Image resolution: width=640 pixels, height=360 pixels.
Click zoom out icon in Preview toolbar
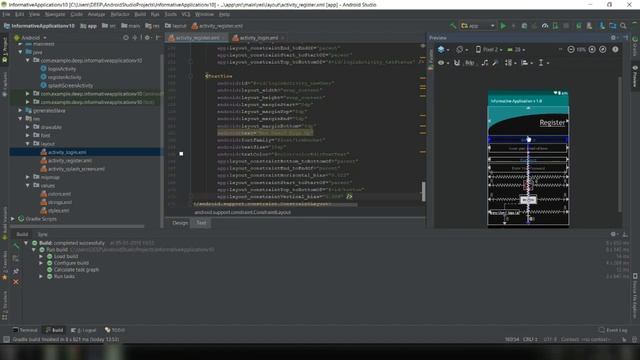coord(571,49)
